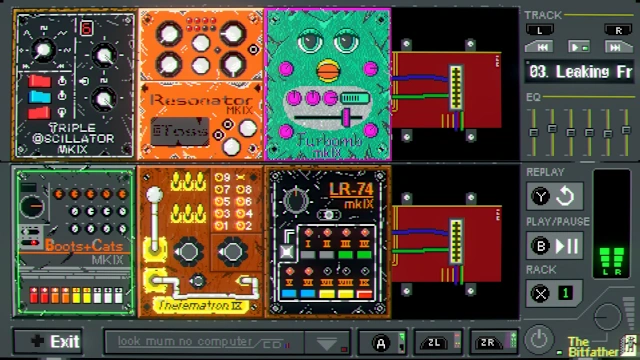Adjust the fifth EQ slider

tap(608, 133)
